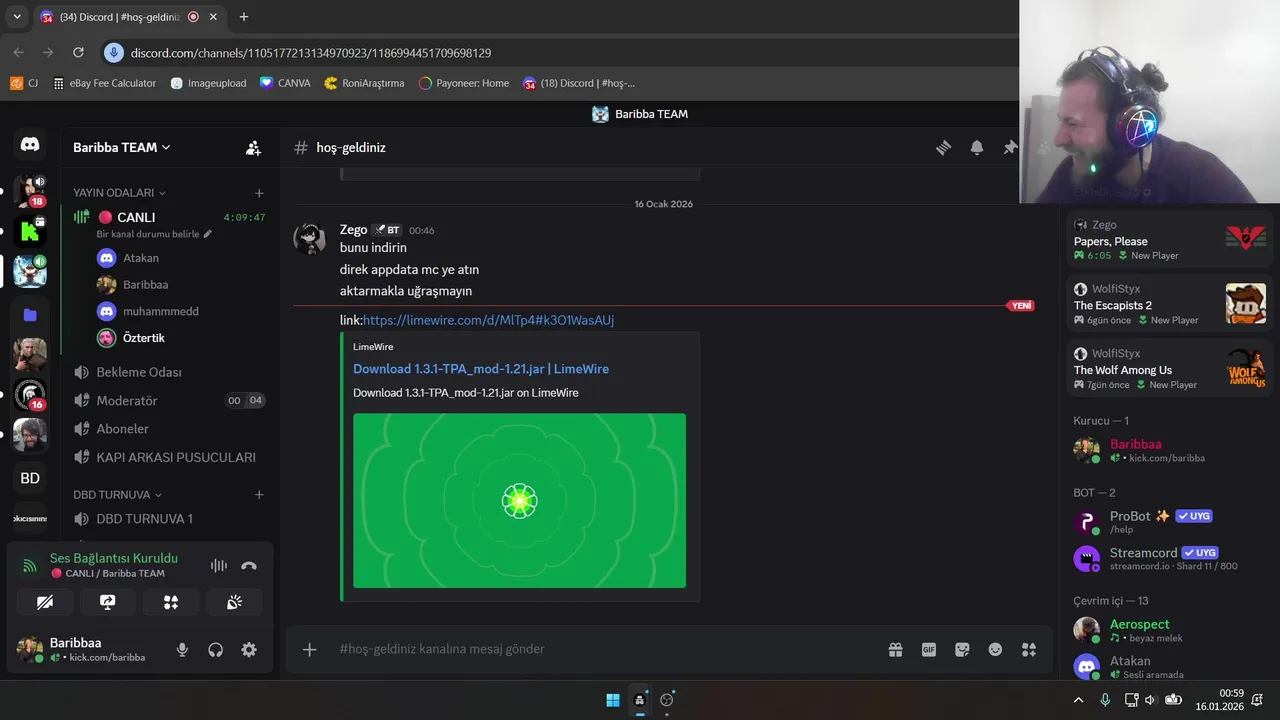Click the green LimeWire preview image
This screenshot has height=720, width=1280.
(519, 500)
